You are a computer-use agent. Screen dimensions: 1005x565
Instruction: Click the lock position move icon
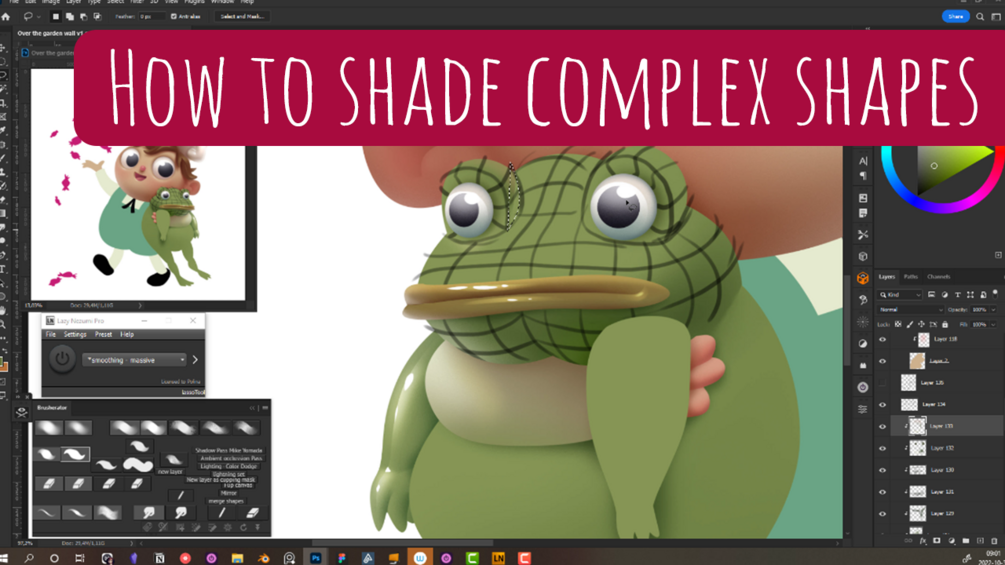[921, 325]
